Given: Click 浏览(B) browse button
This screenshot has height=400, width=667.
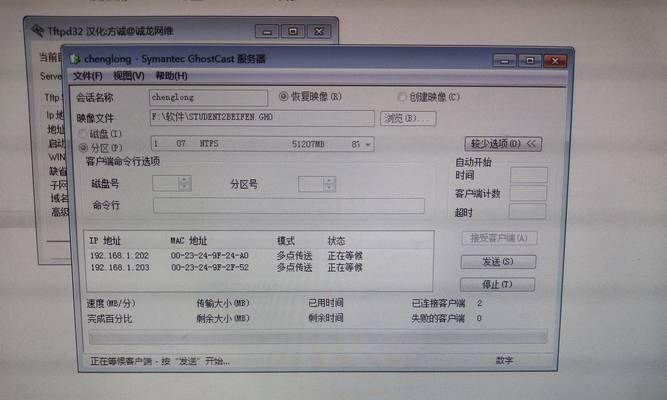Looking at the screenshot, I should click(408, 118).
